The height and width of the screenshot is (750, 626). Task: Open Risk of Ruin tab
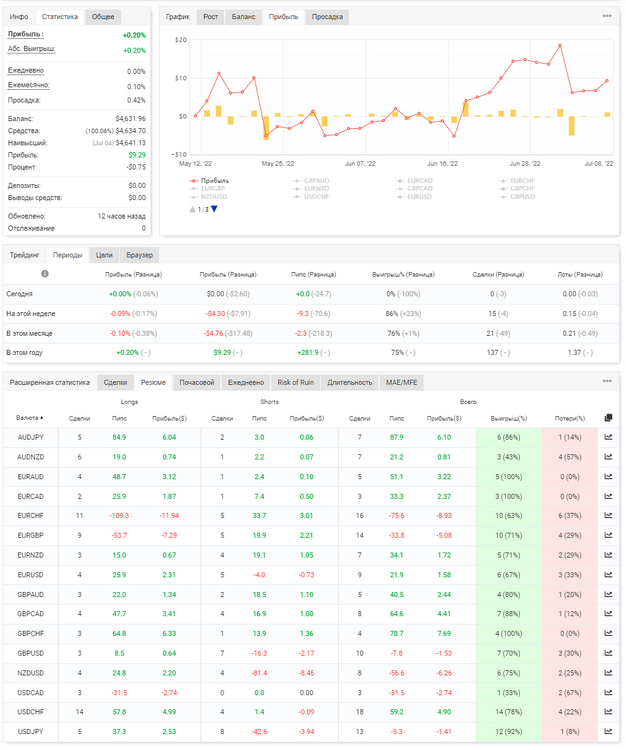pyautogui.click(x=296, y=382)
